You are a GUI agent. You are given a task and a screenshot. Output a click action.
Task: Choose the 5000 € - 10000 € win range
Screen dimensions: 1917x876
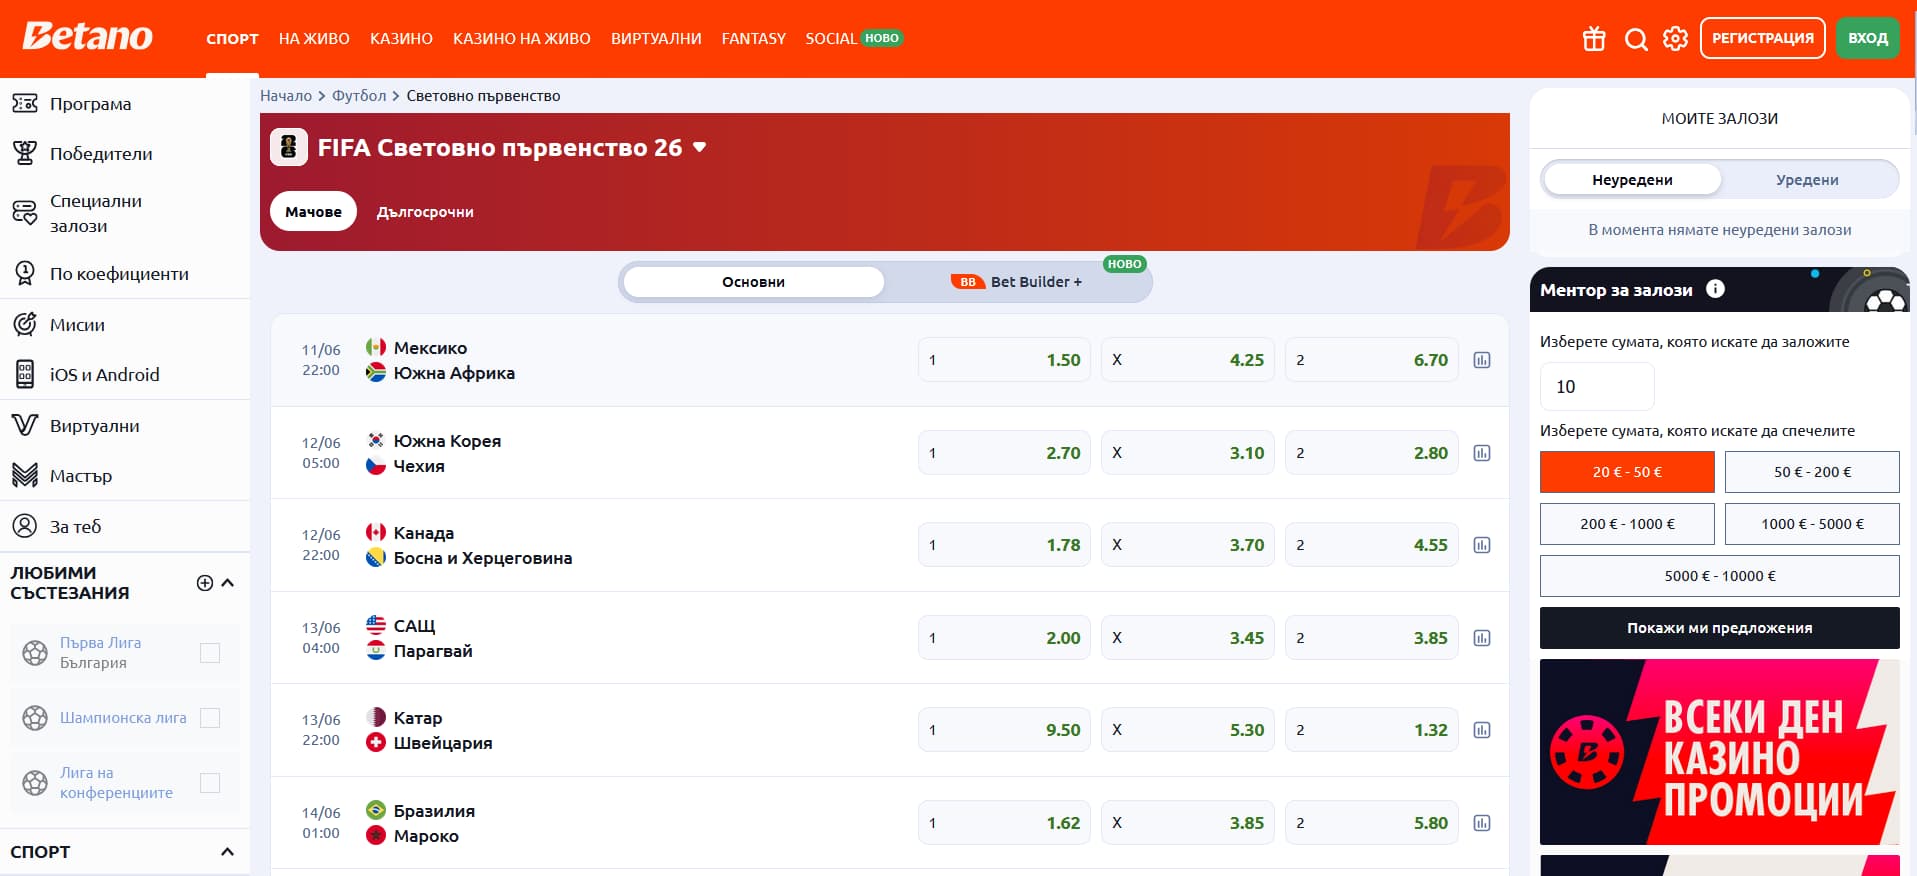tap(1720, 576)
